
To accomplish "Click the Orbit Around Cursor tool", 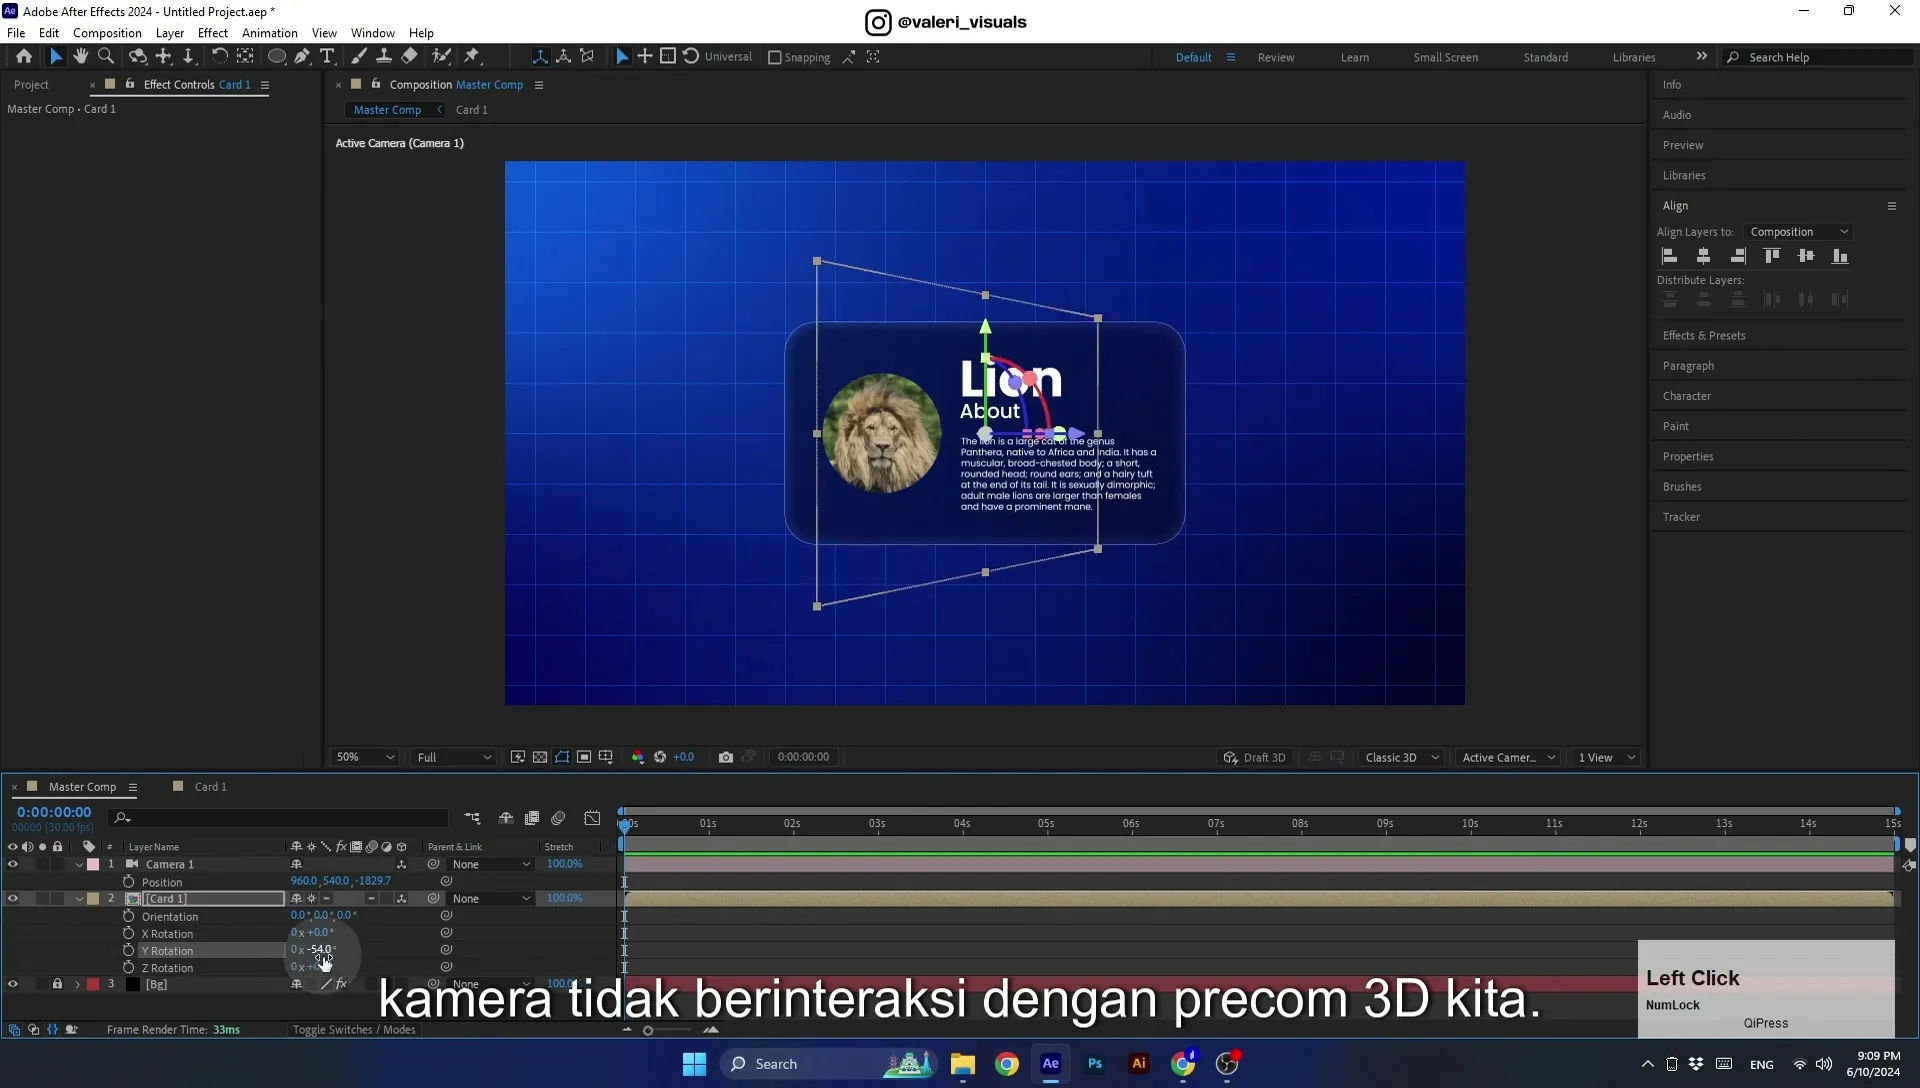I will pos(138,57).
